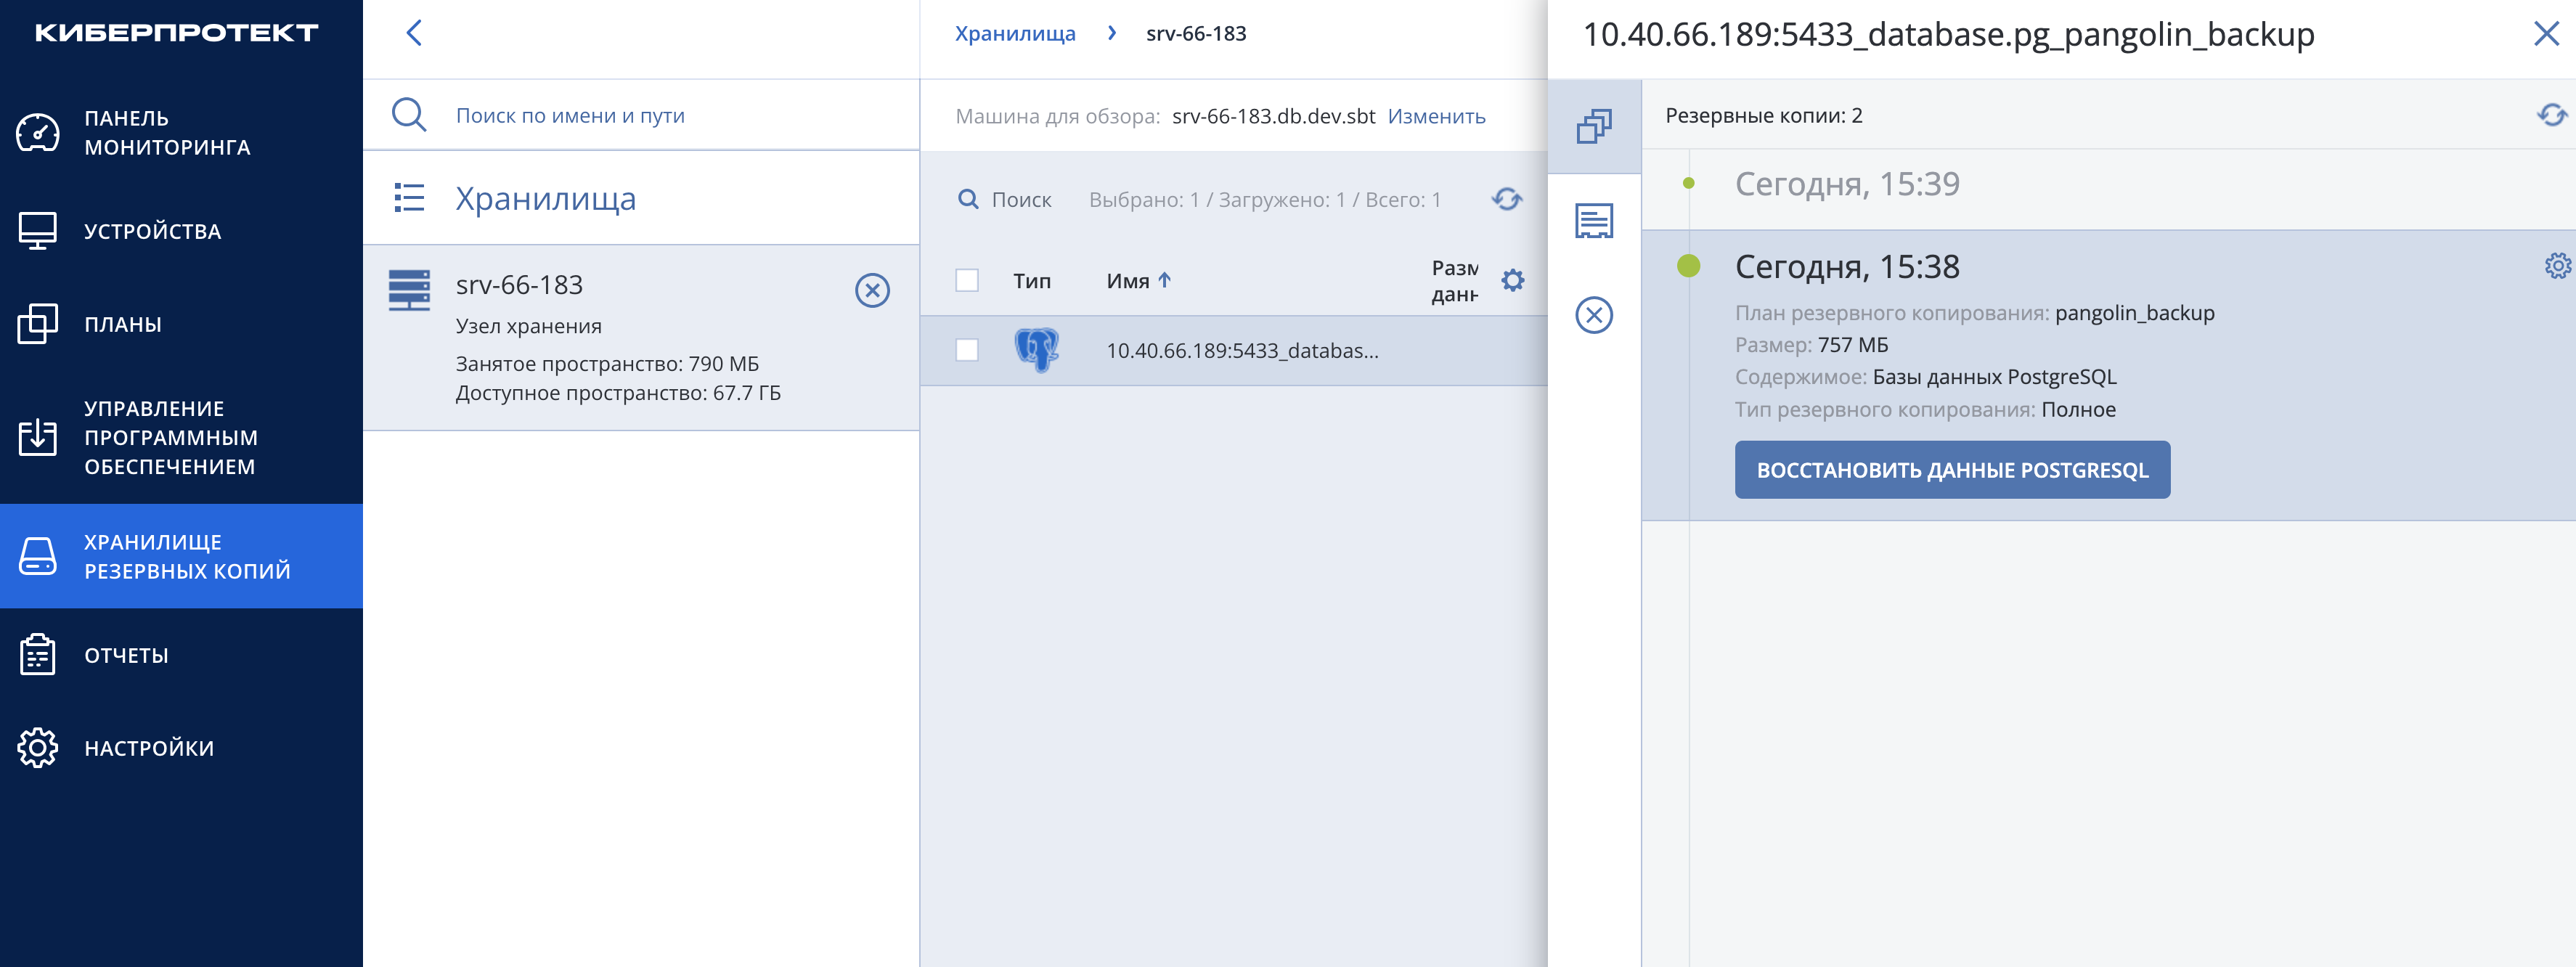Expand the Хранилища list header
2576x967 pixels.
pos(545,199)
